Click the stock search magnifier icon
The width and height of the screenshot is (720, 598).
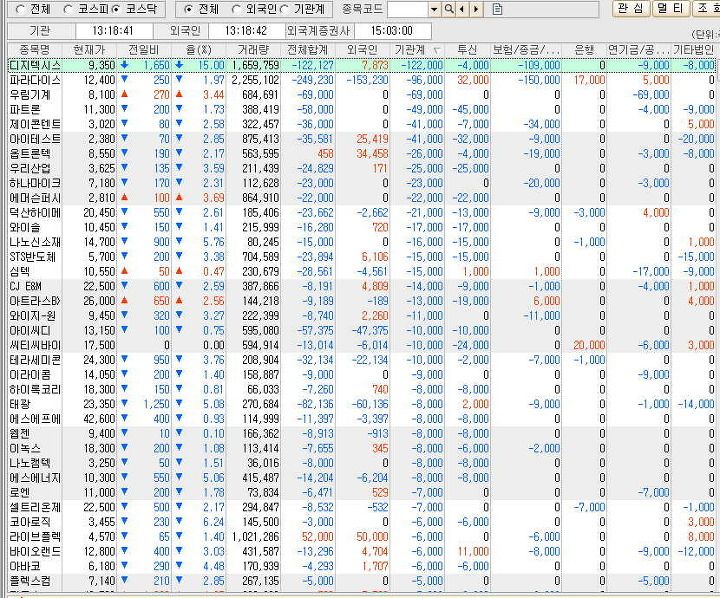(x=449, y=9)
